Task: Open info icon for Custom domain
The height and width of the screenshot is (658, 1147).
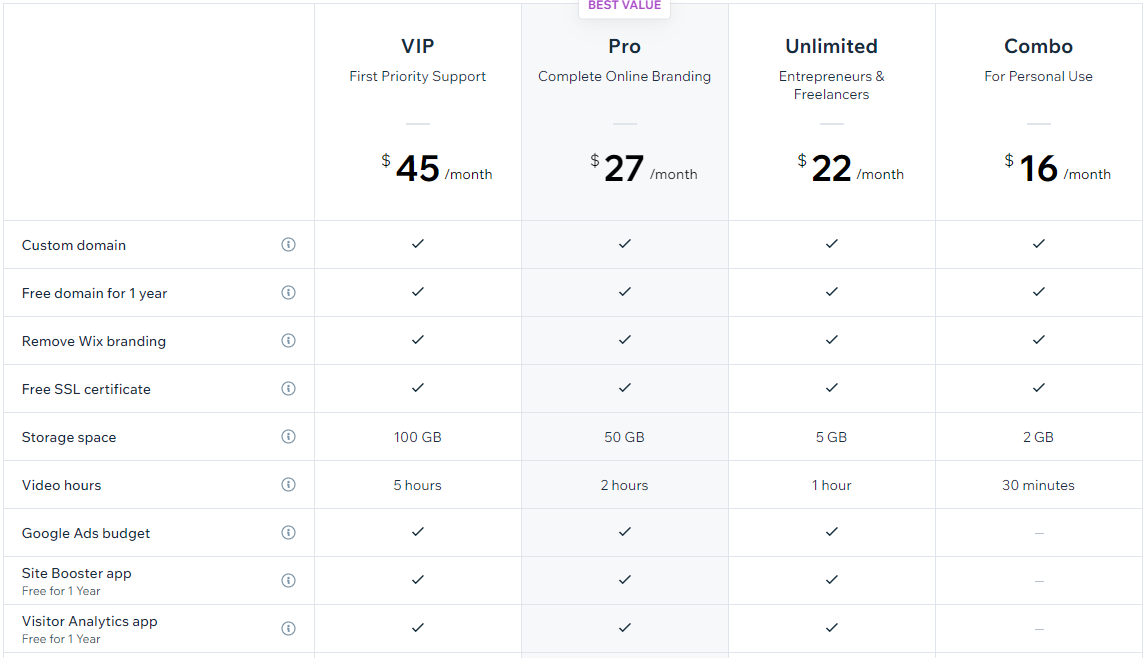Action: [x=288, y=244]
